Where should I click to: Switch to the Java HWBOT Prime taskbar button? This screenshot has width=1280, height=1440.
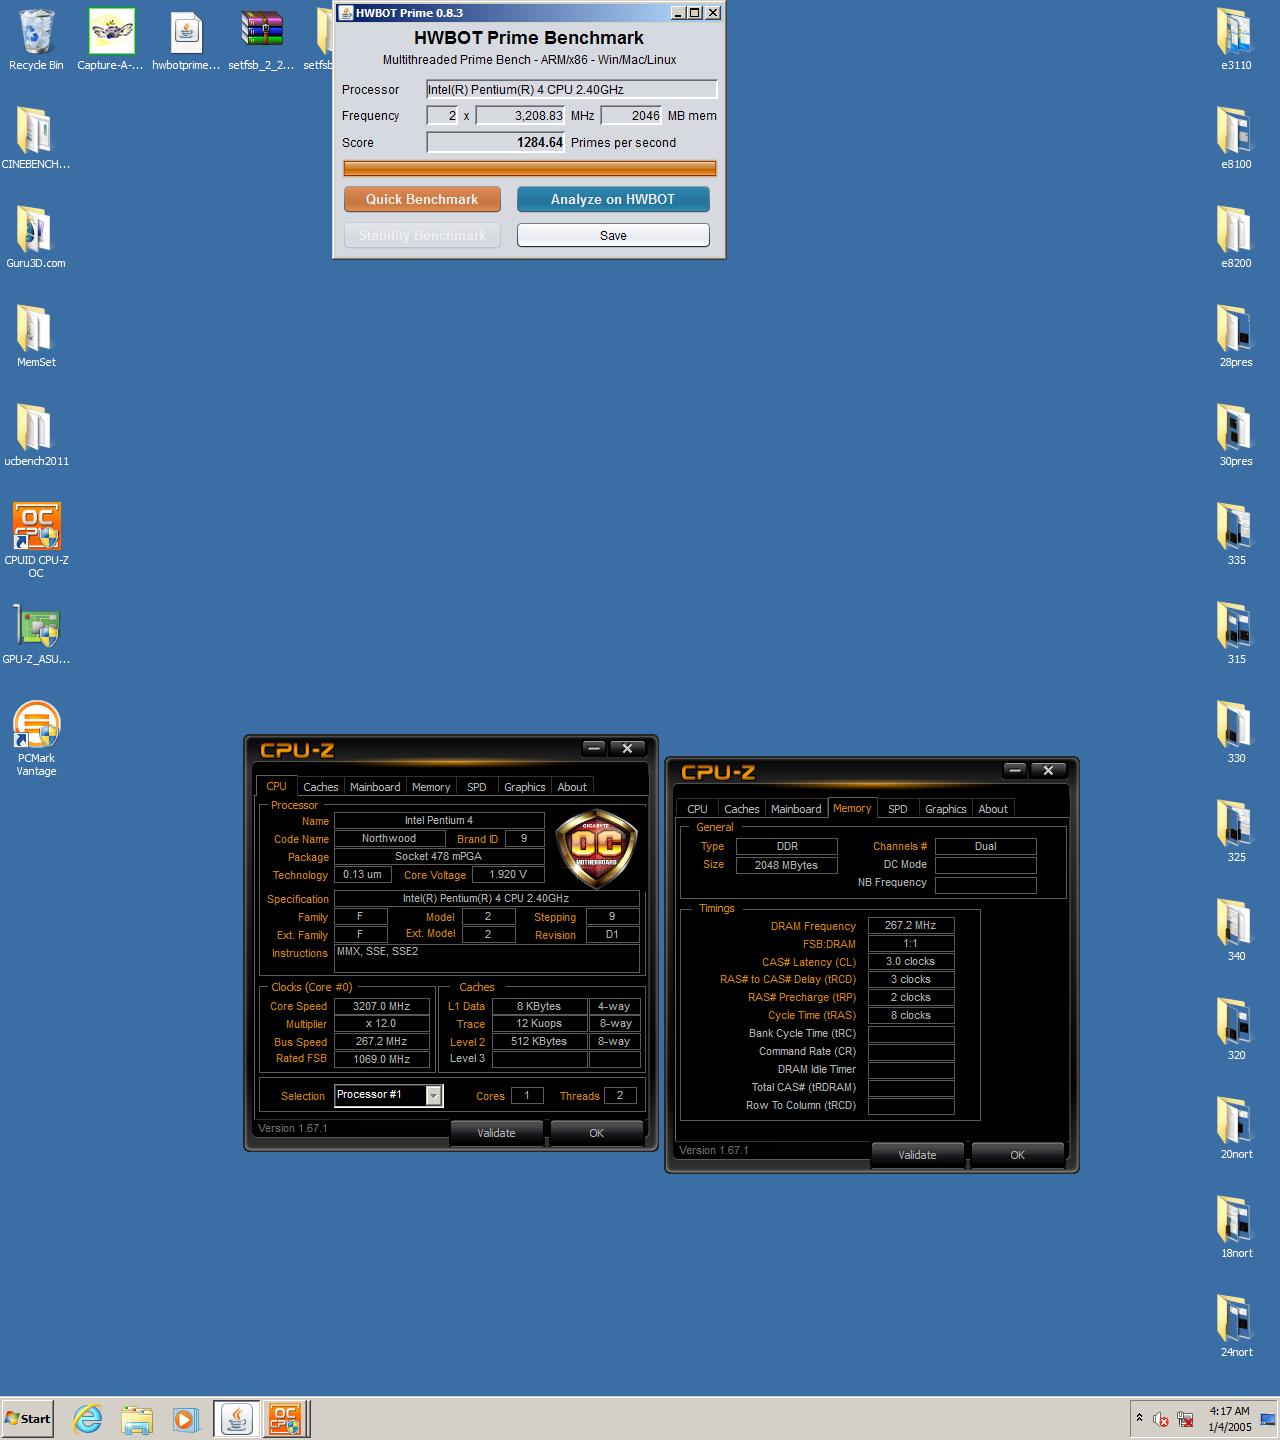(236, 1418)
